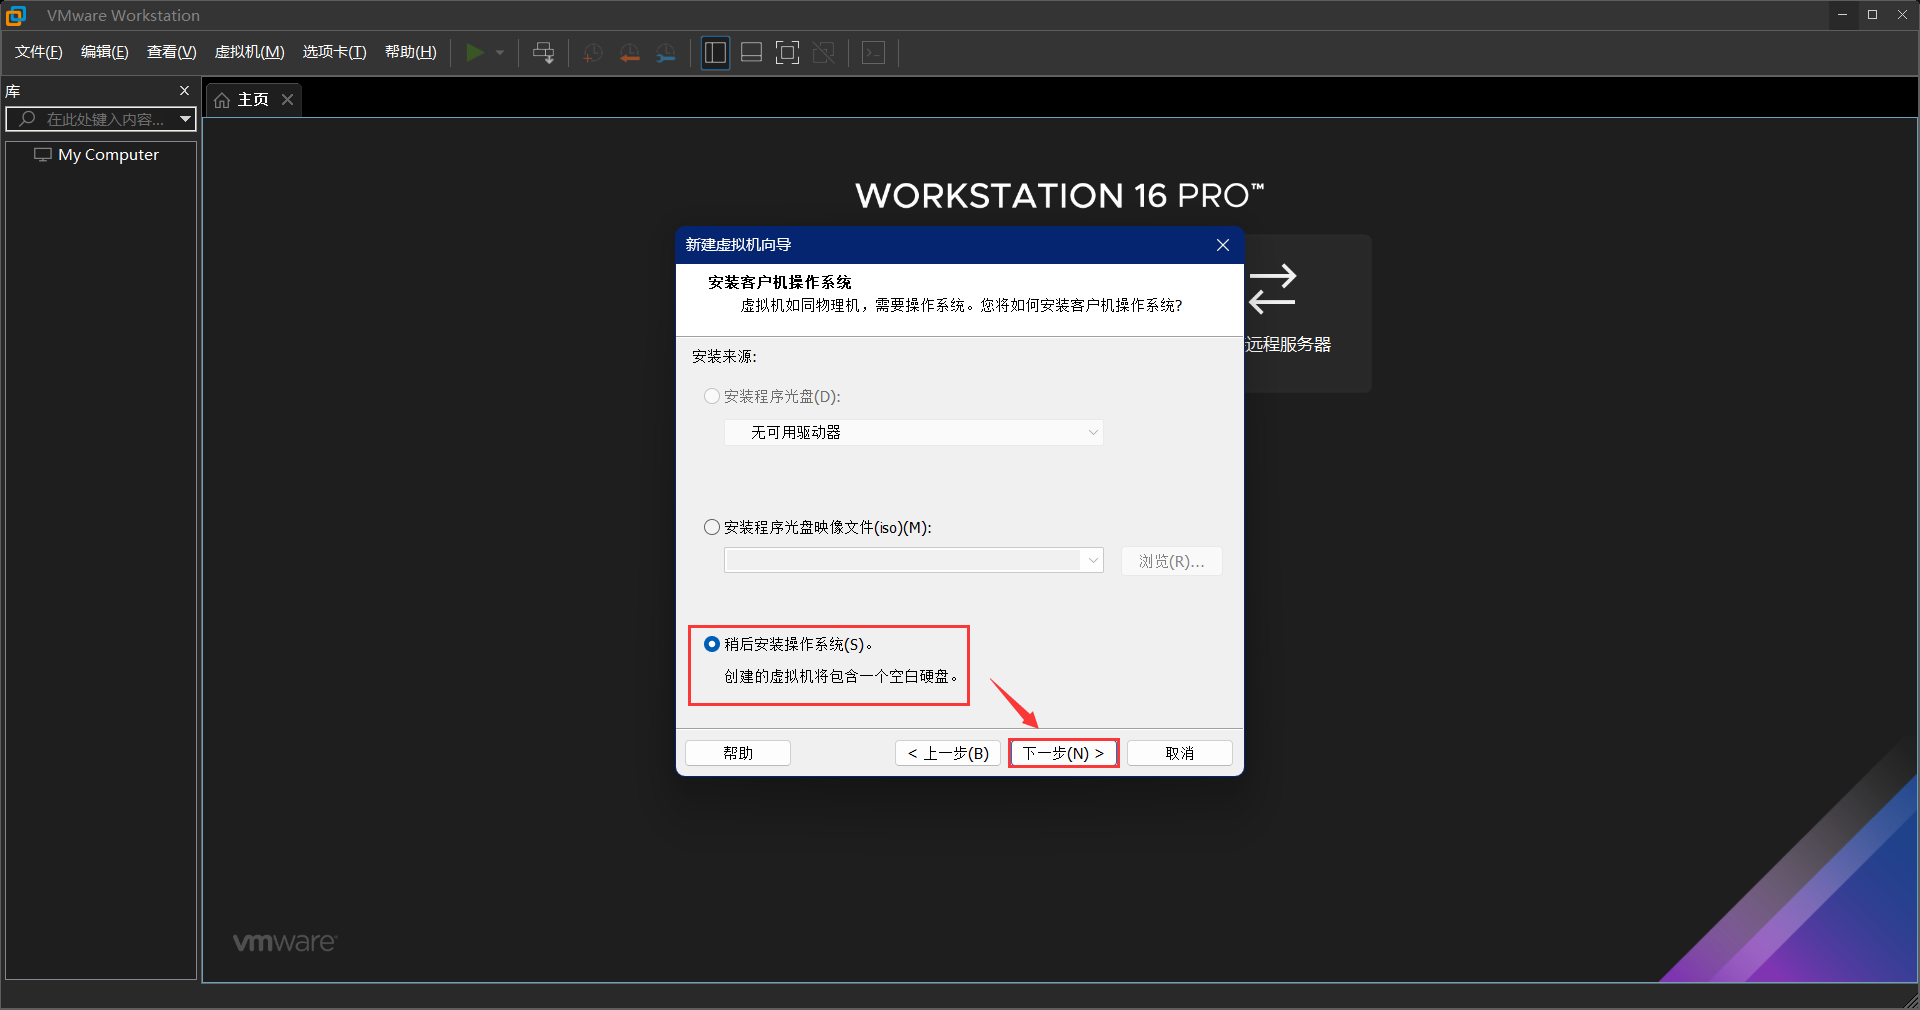This screenshot has width=1920, height=1010.
Task: Click the 远程服务器 connect arrows icon
Action: [1272, 289]
